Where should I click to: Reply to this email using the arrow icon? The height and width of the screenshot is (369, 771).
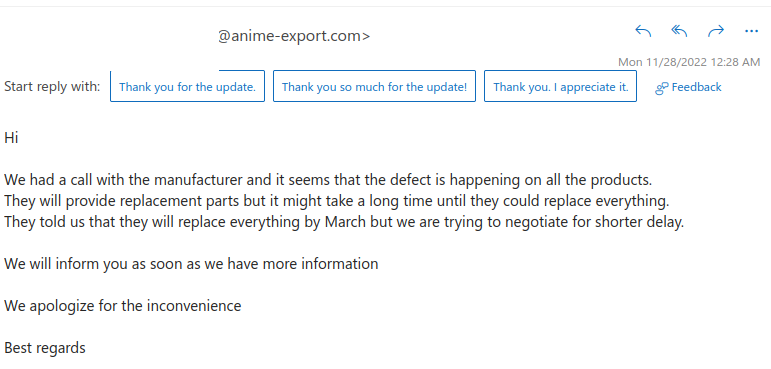click(643, 31)
